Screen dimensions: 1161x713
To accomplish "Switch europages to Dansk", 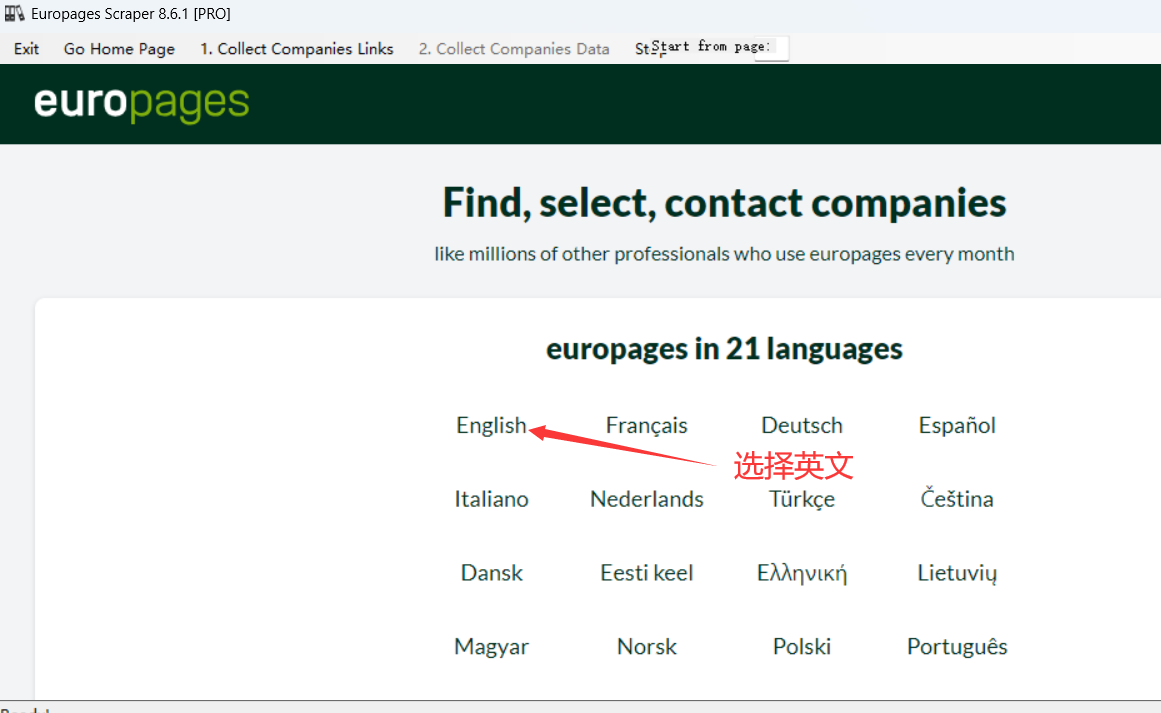I will coord(491,573).
